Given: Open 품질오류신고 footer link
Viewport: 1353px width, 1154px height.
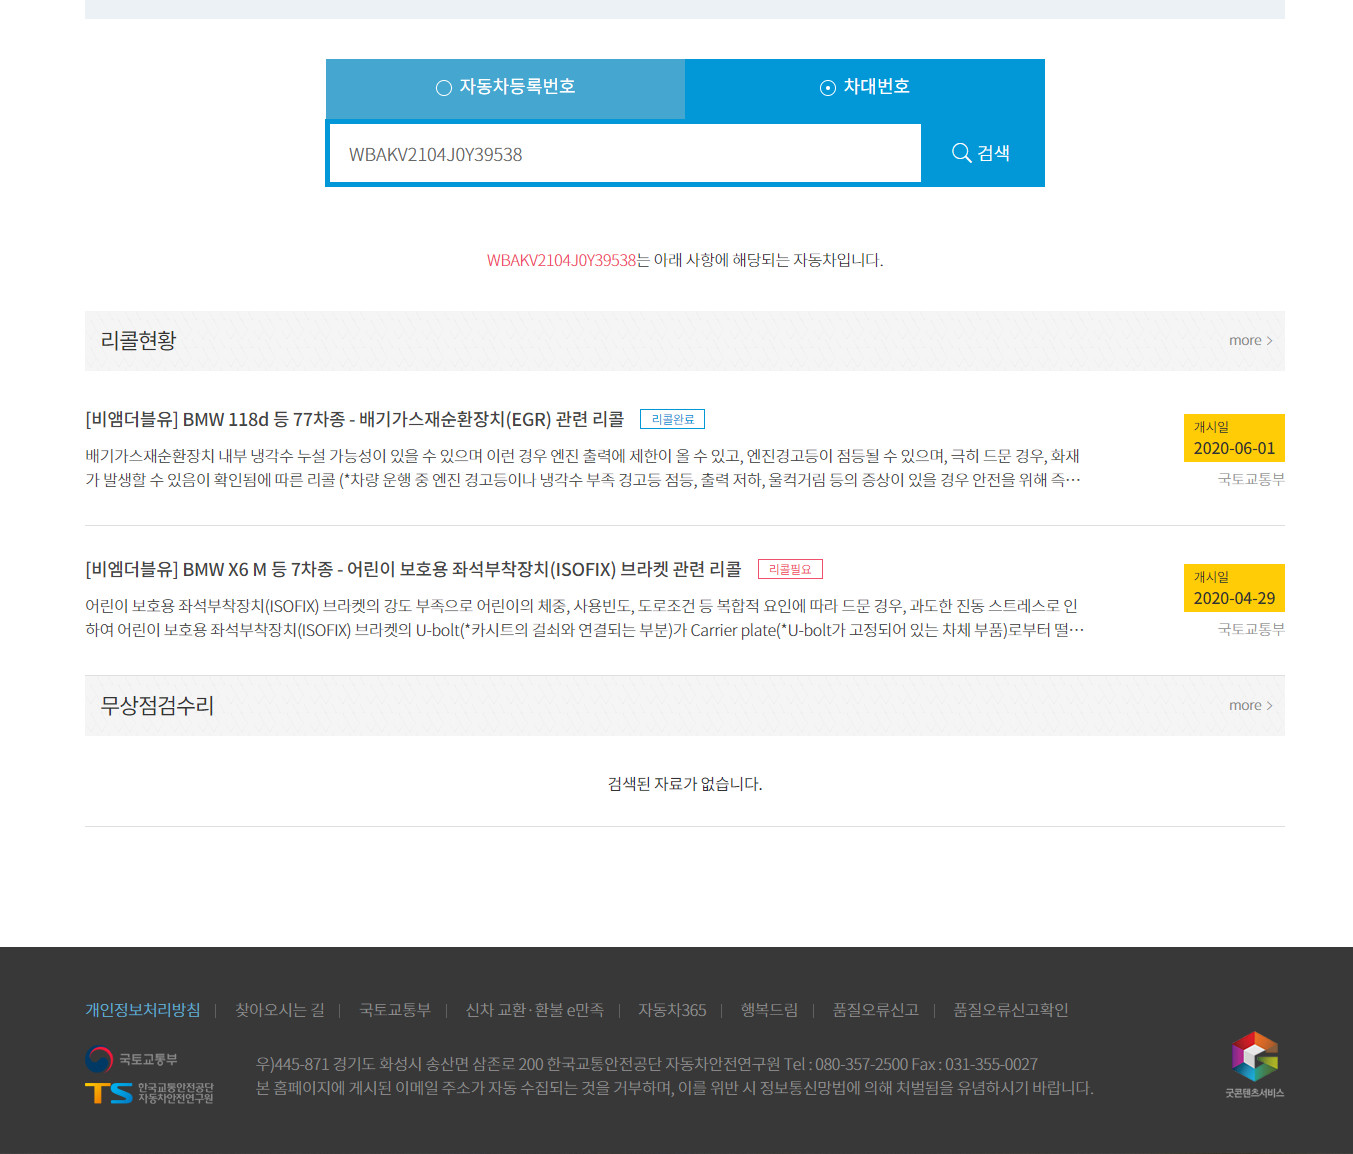Looking at the screenshot, I should coord(876,1010).
